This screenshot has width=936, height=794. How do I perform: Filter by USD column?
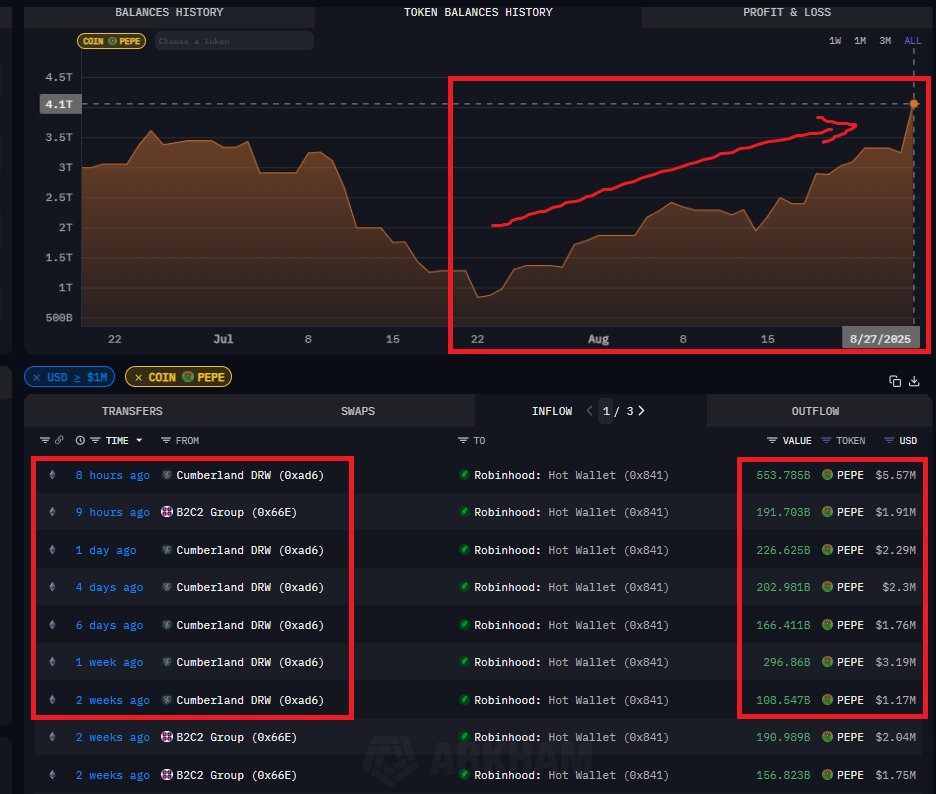click(x=889, y=441)
